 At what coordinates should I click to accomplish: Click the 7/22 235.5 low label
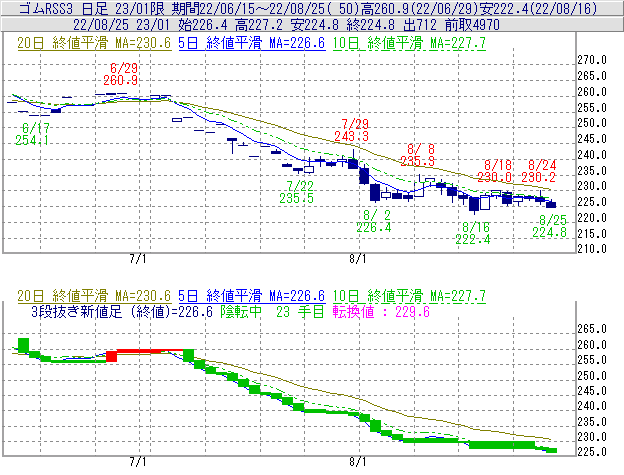296,192
